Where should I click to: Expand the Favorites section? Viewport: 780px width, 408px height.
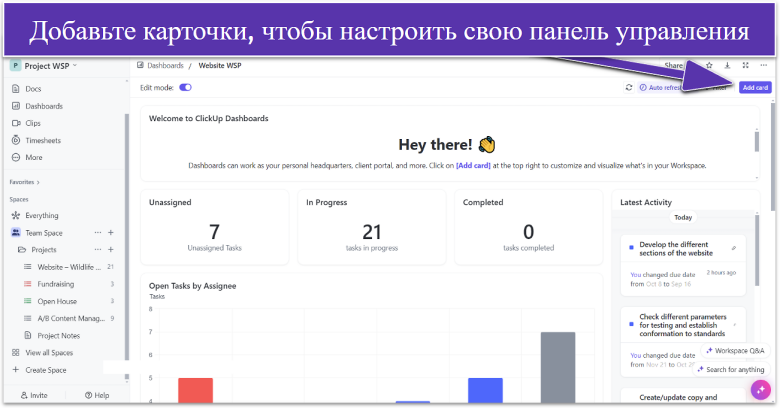click(x=24, y=182)
